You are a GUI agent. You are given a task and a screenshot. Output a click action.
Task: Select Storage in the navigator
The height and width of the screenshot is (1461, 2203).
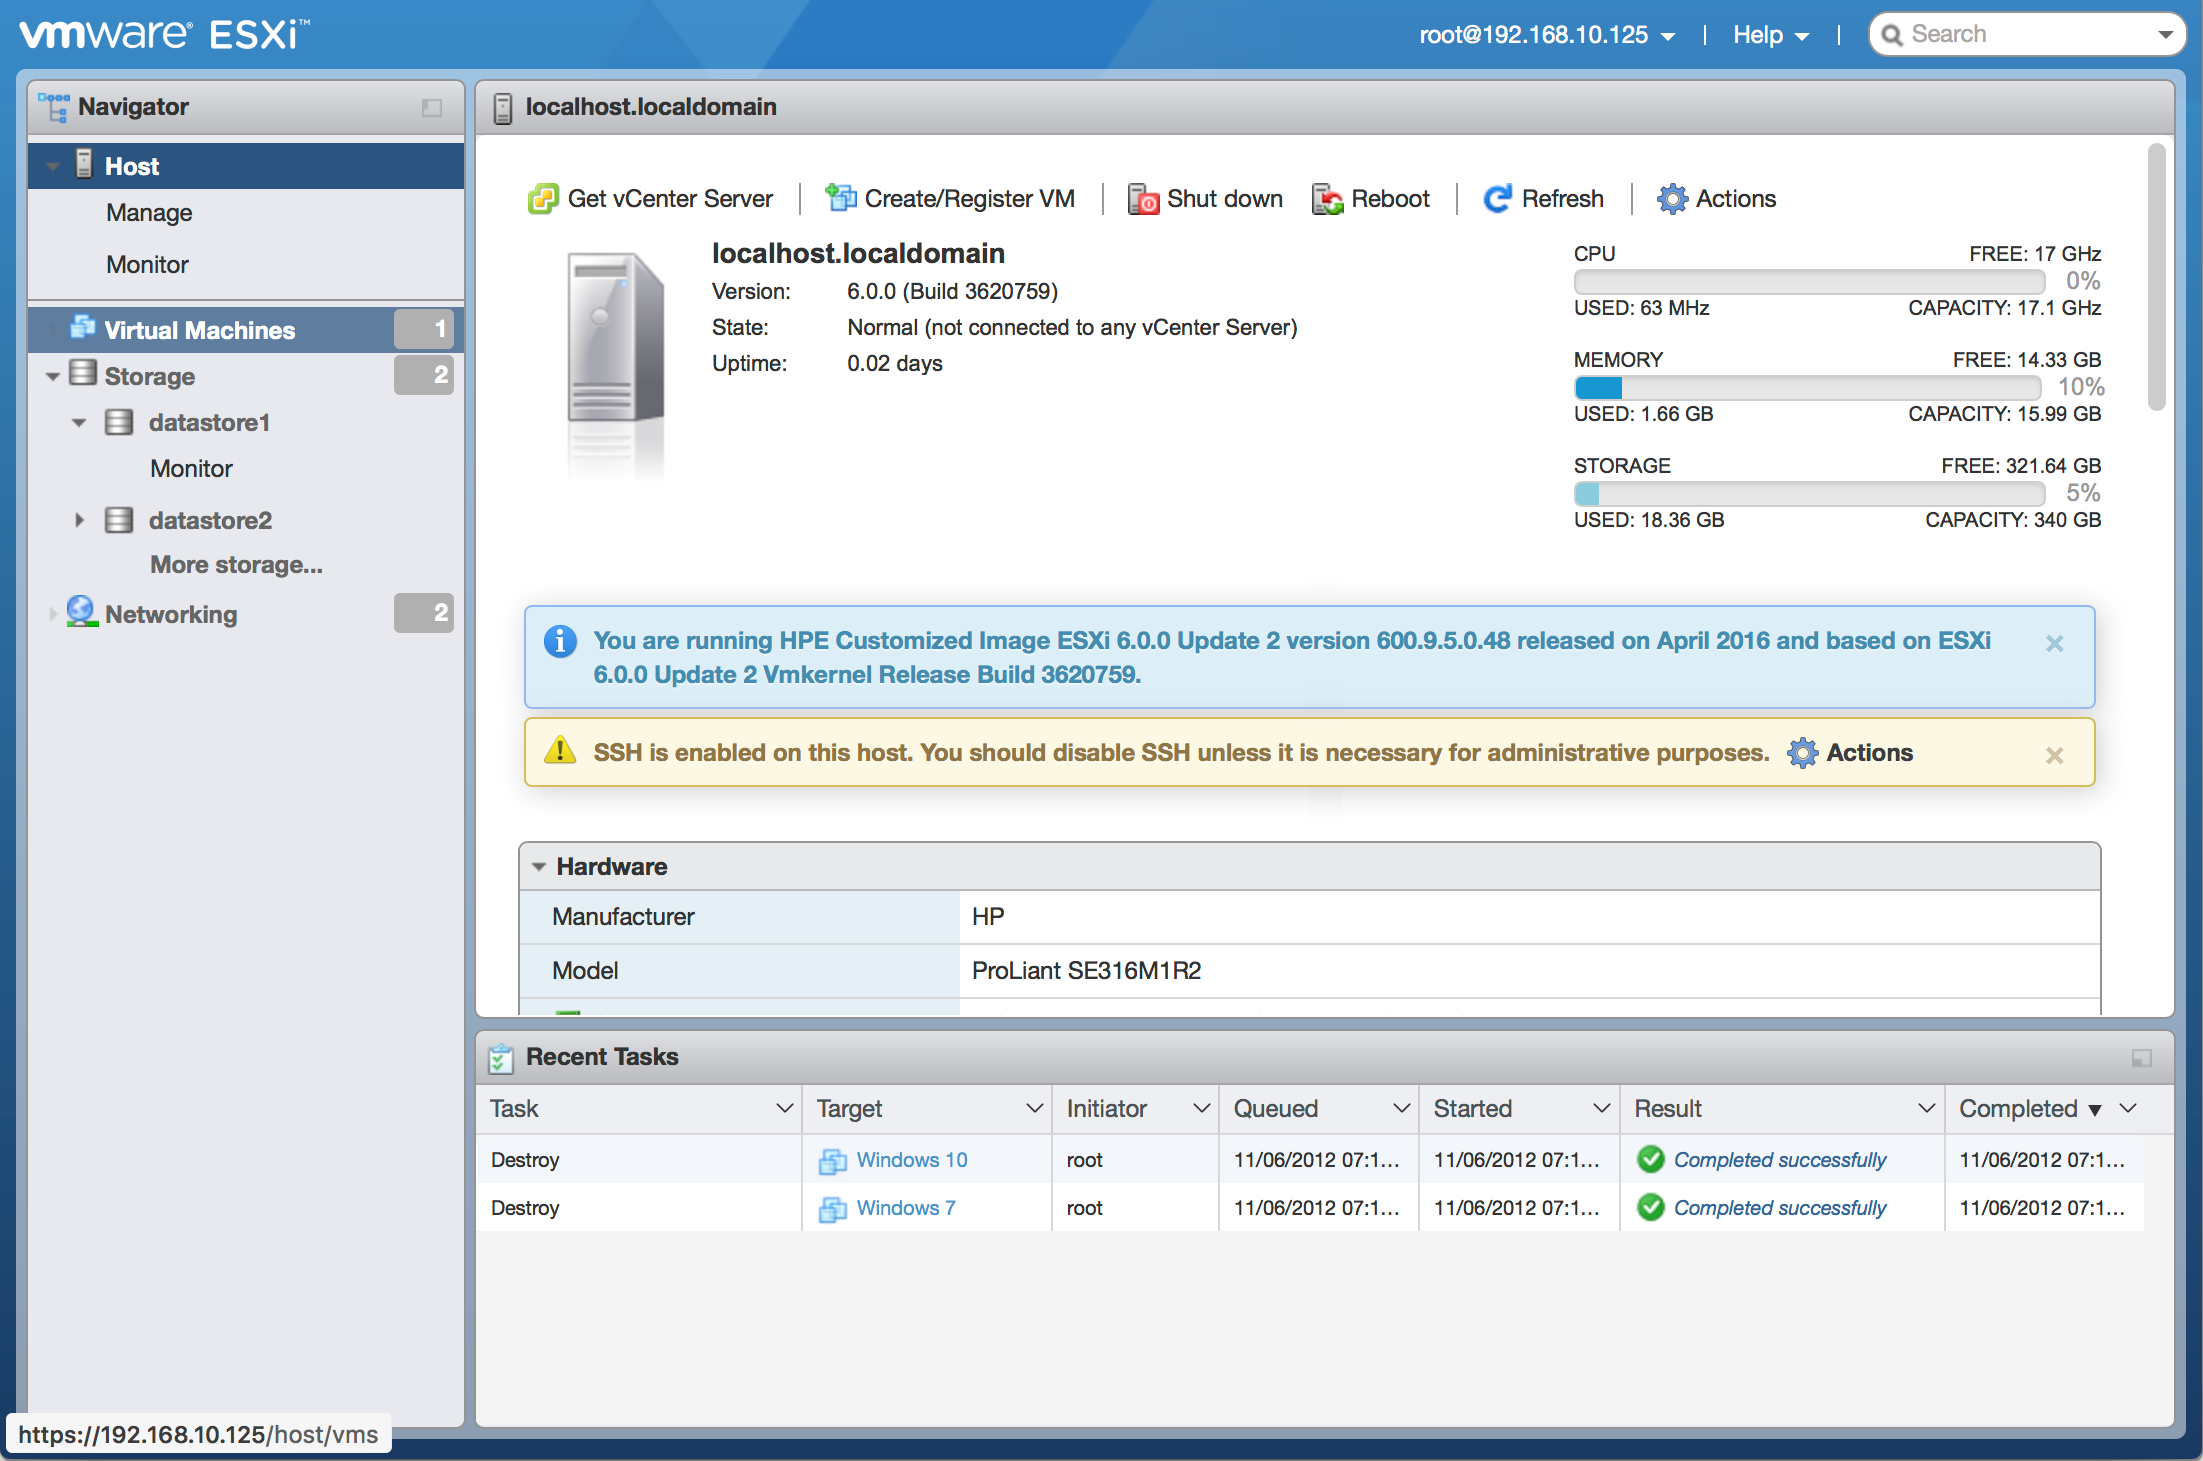tap(149, 377)
